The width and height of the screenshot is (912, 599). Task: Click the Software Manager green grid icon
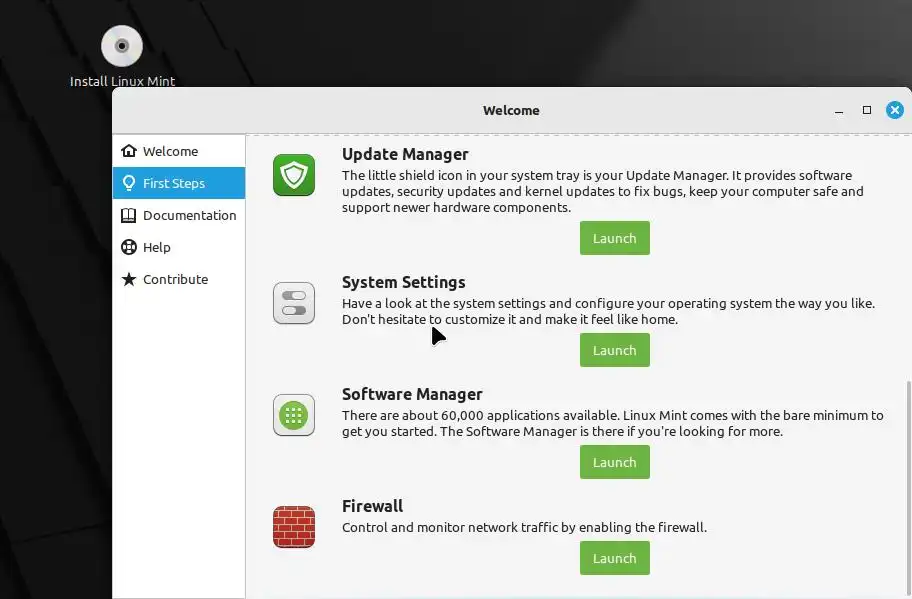[x=294, y=415]
